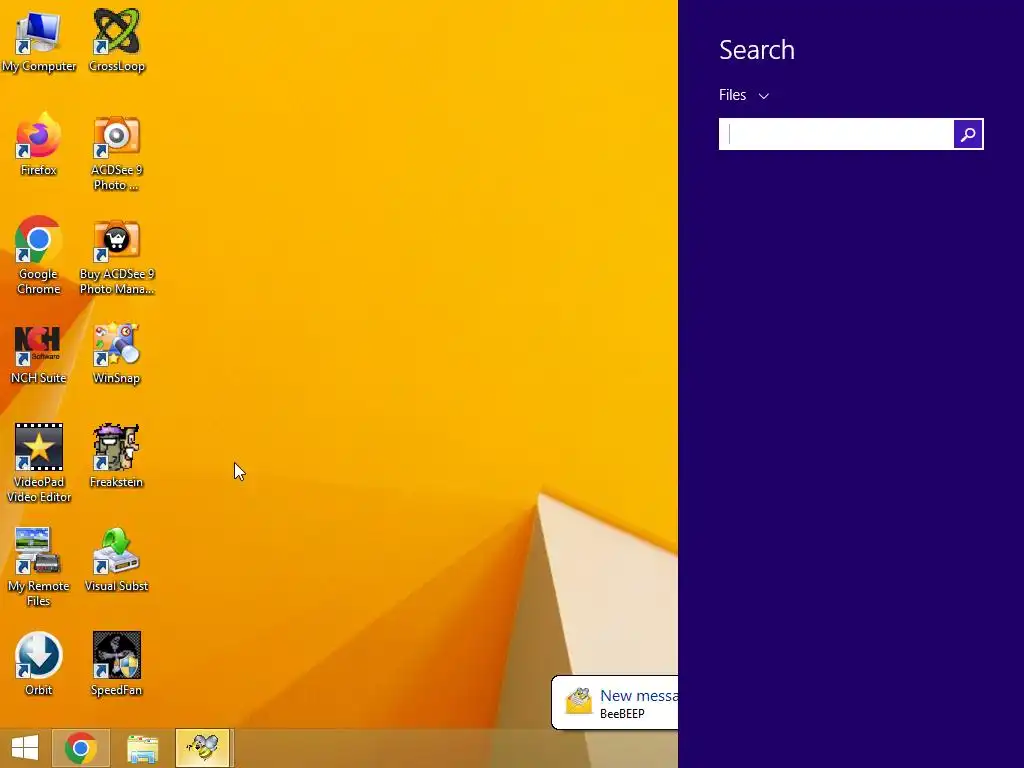The image size is (1024, 768).
Task: Open VideoPad Video Editor shortcut
Action: click(39, 462)
